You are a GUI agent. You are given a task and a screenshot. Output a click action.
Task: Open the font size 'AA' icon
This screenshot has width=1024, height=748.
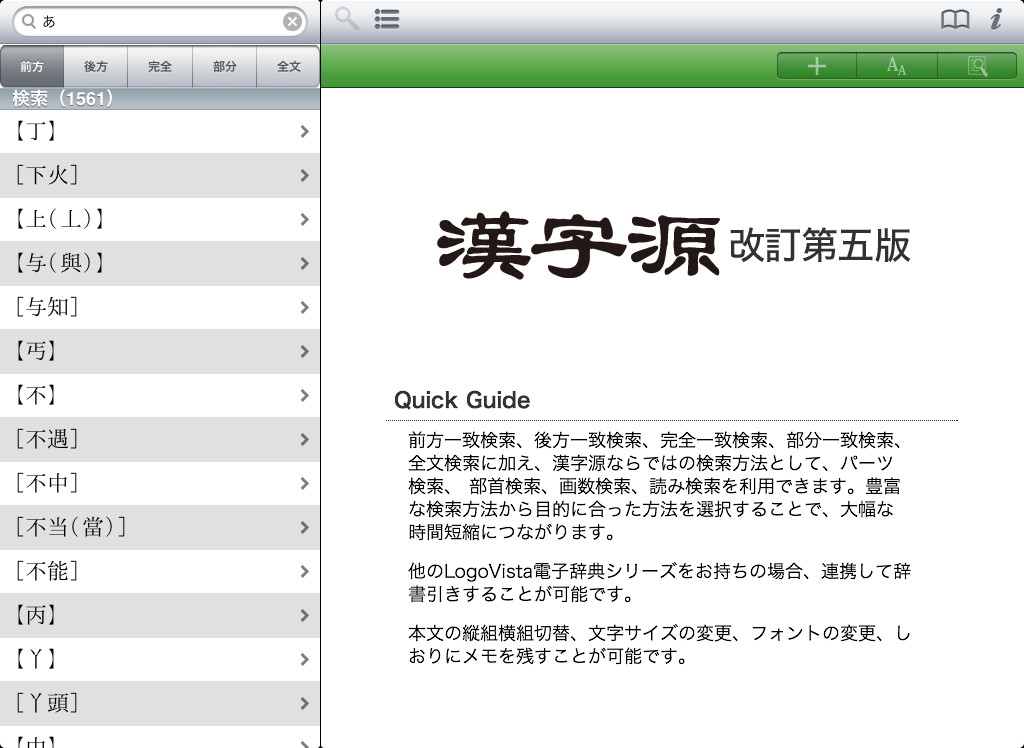tap(897, 67)
